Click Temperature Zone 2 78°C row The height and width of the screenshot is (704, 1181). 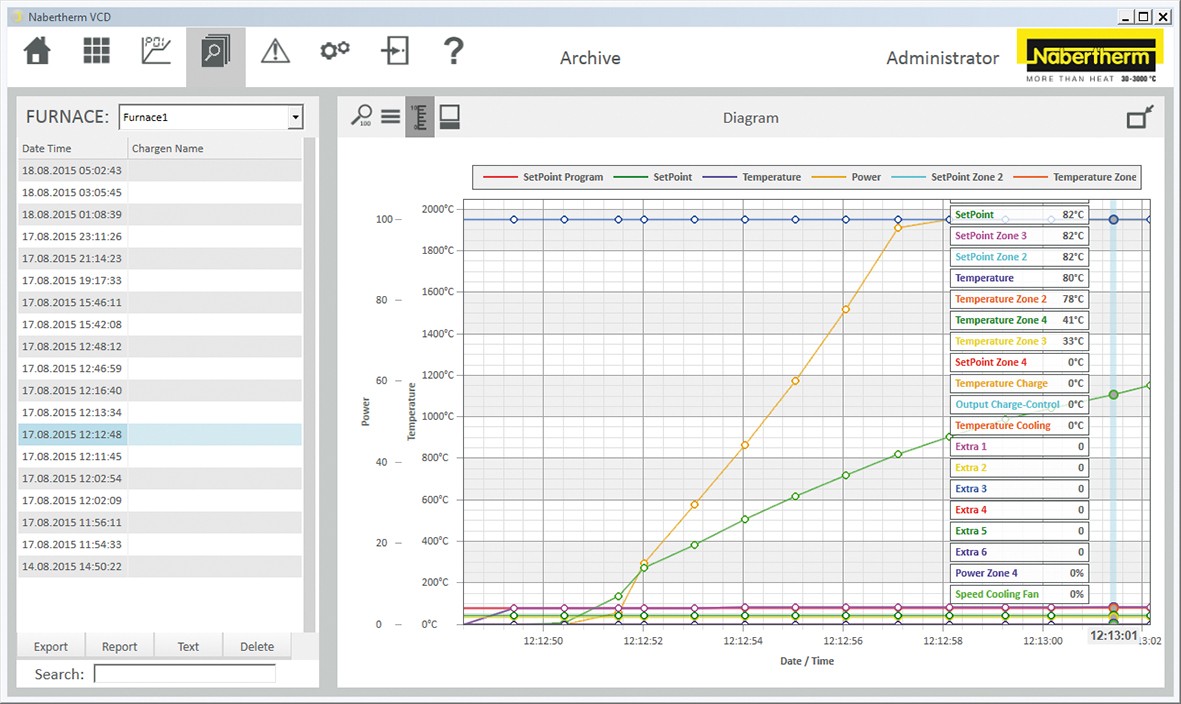(1019, 299)
